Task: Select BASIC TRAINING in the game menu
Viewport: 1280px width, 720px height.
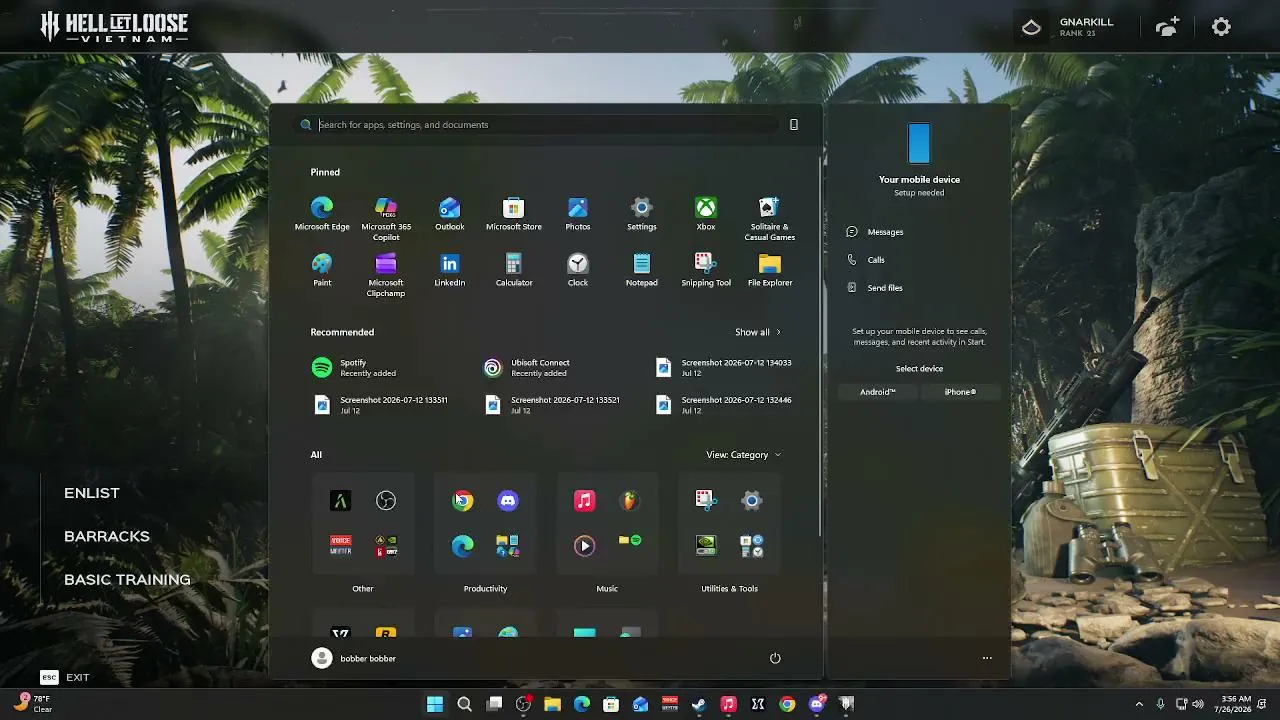Action: click(x=127, y=580)
